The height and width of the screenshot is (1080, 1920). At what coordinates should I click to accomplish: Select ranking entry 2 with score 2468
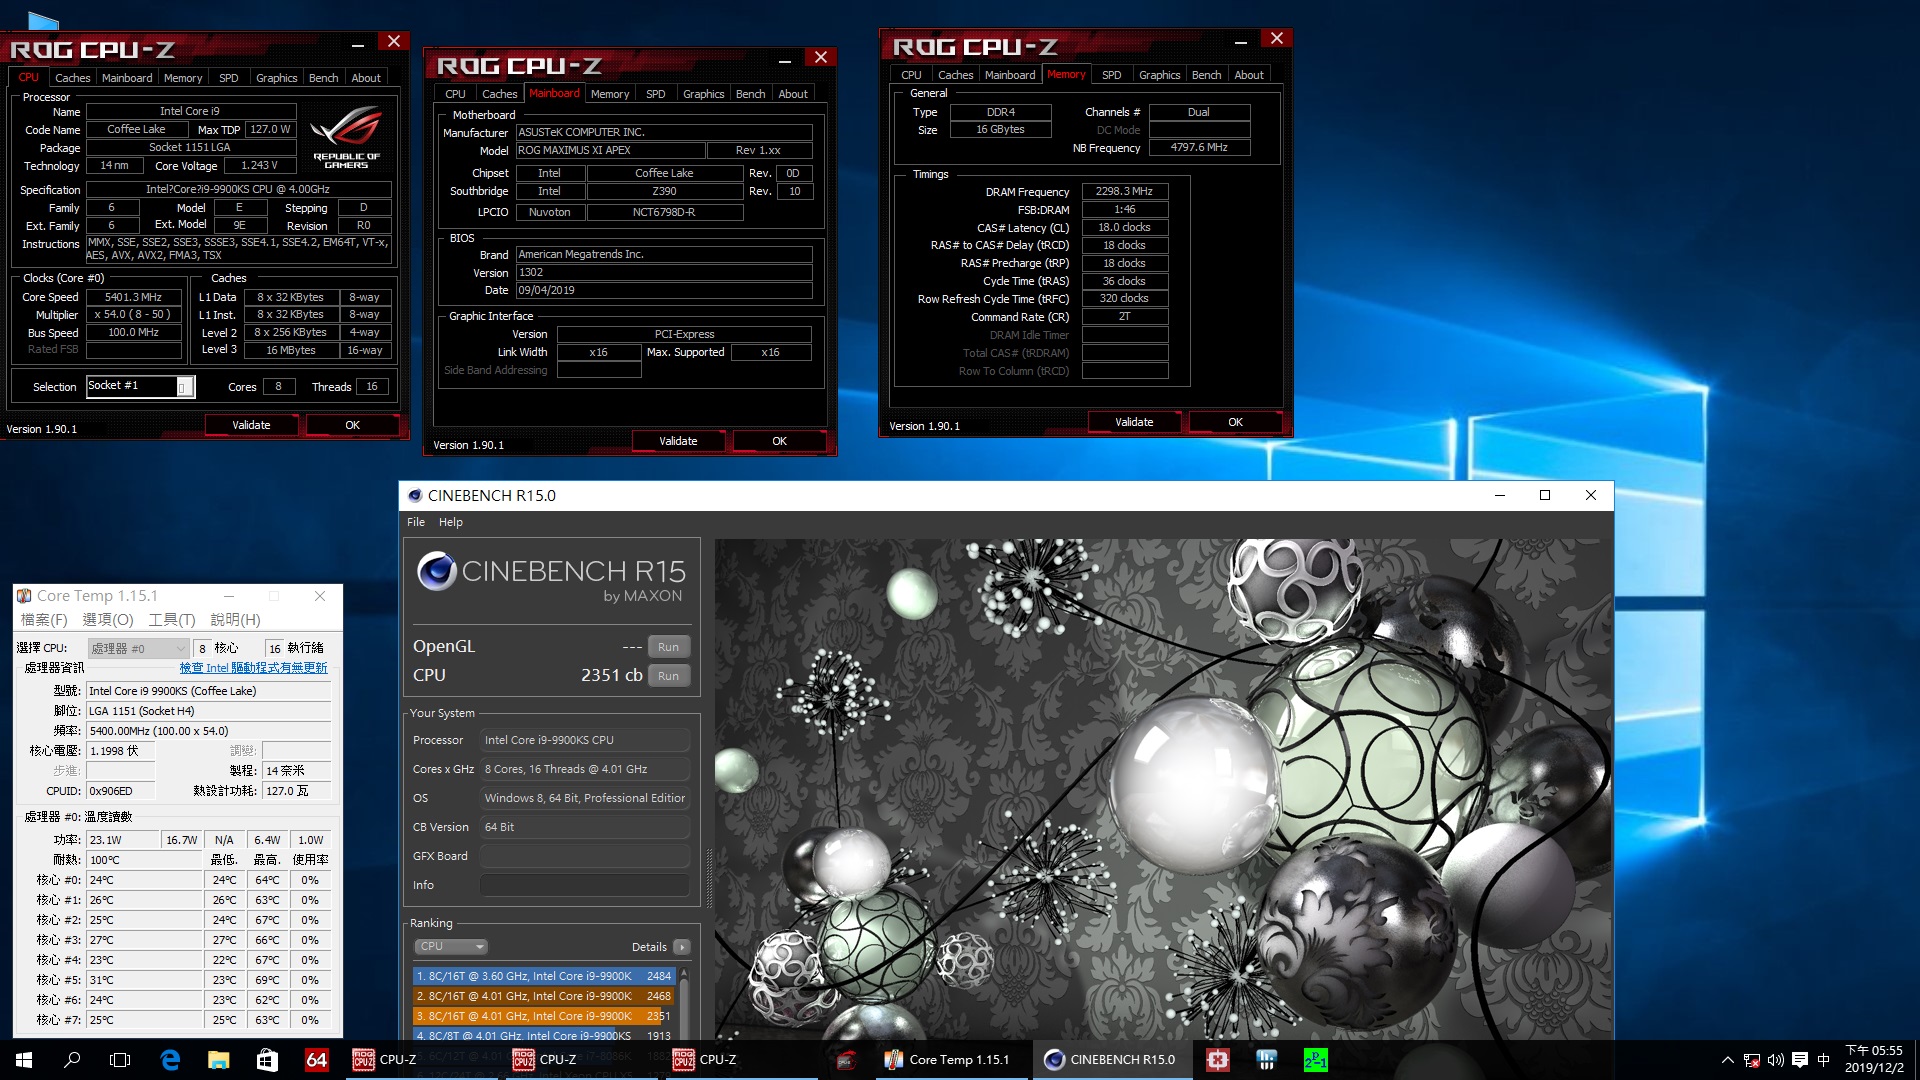pyautogui.click(x=543, y=996)
